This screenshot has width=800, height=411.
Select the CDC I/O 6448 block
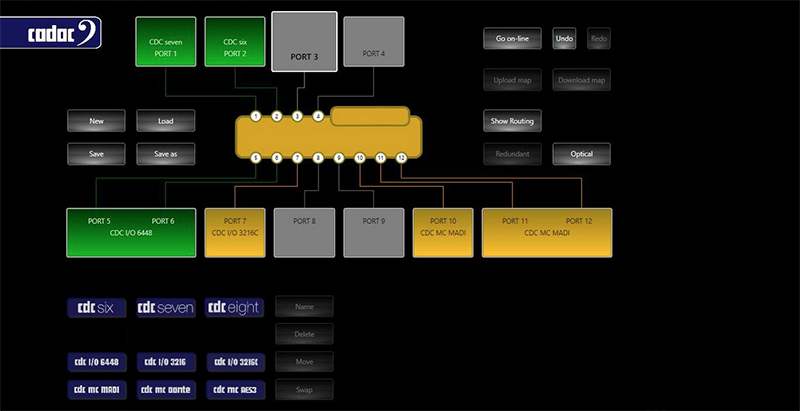pyautogui.click(x=131, y=233)
